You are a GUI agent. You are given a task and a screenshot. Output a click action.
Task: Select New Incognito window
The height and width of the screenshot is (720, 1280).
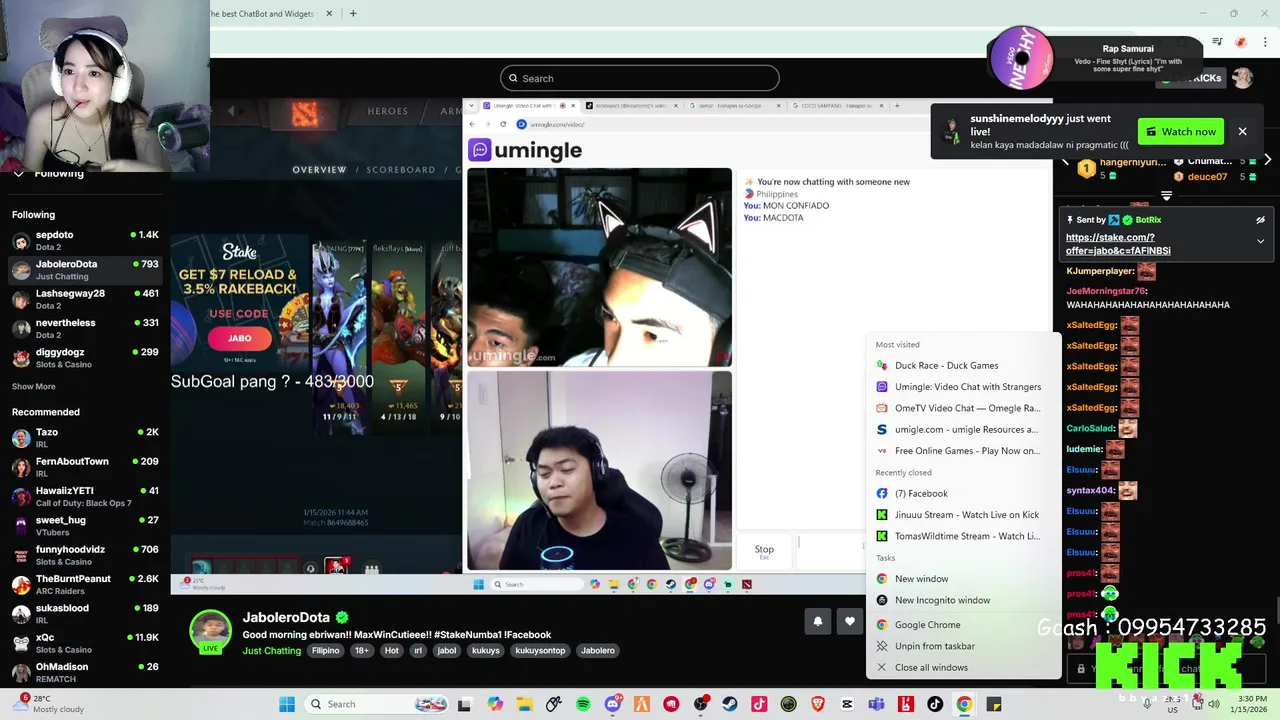pos(962,600)
